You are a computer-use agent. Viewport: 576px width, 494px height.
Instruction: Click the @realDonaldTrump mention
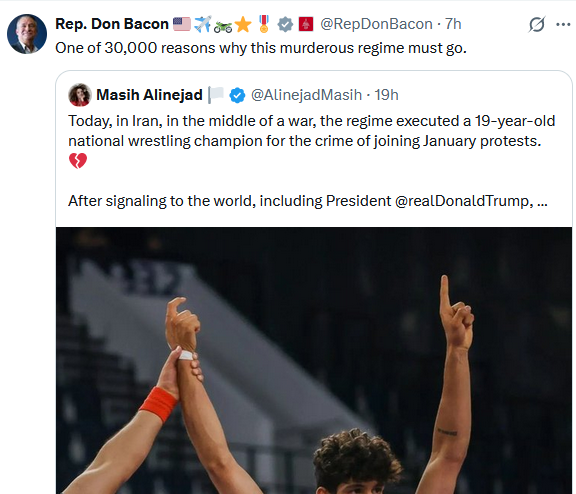[462, 201]
